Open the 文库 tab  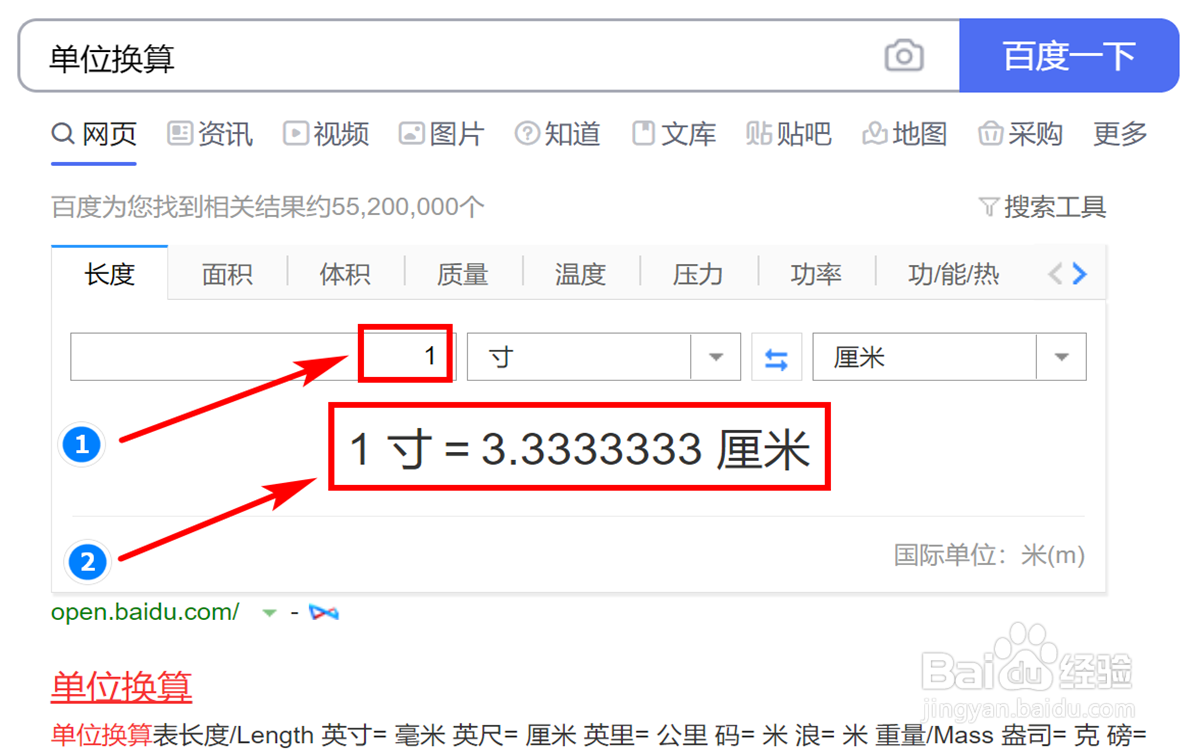pyautogui.click(x=674, y=134)
